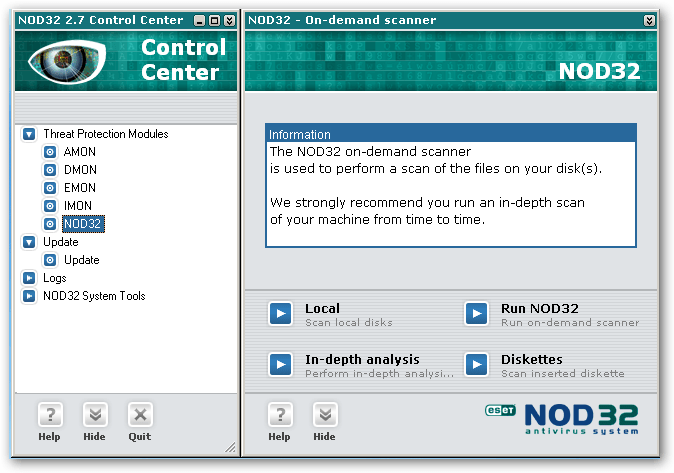Click the Logs label in tree
The width and height of the screenshot is (674, 473).
(55, 278)
